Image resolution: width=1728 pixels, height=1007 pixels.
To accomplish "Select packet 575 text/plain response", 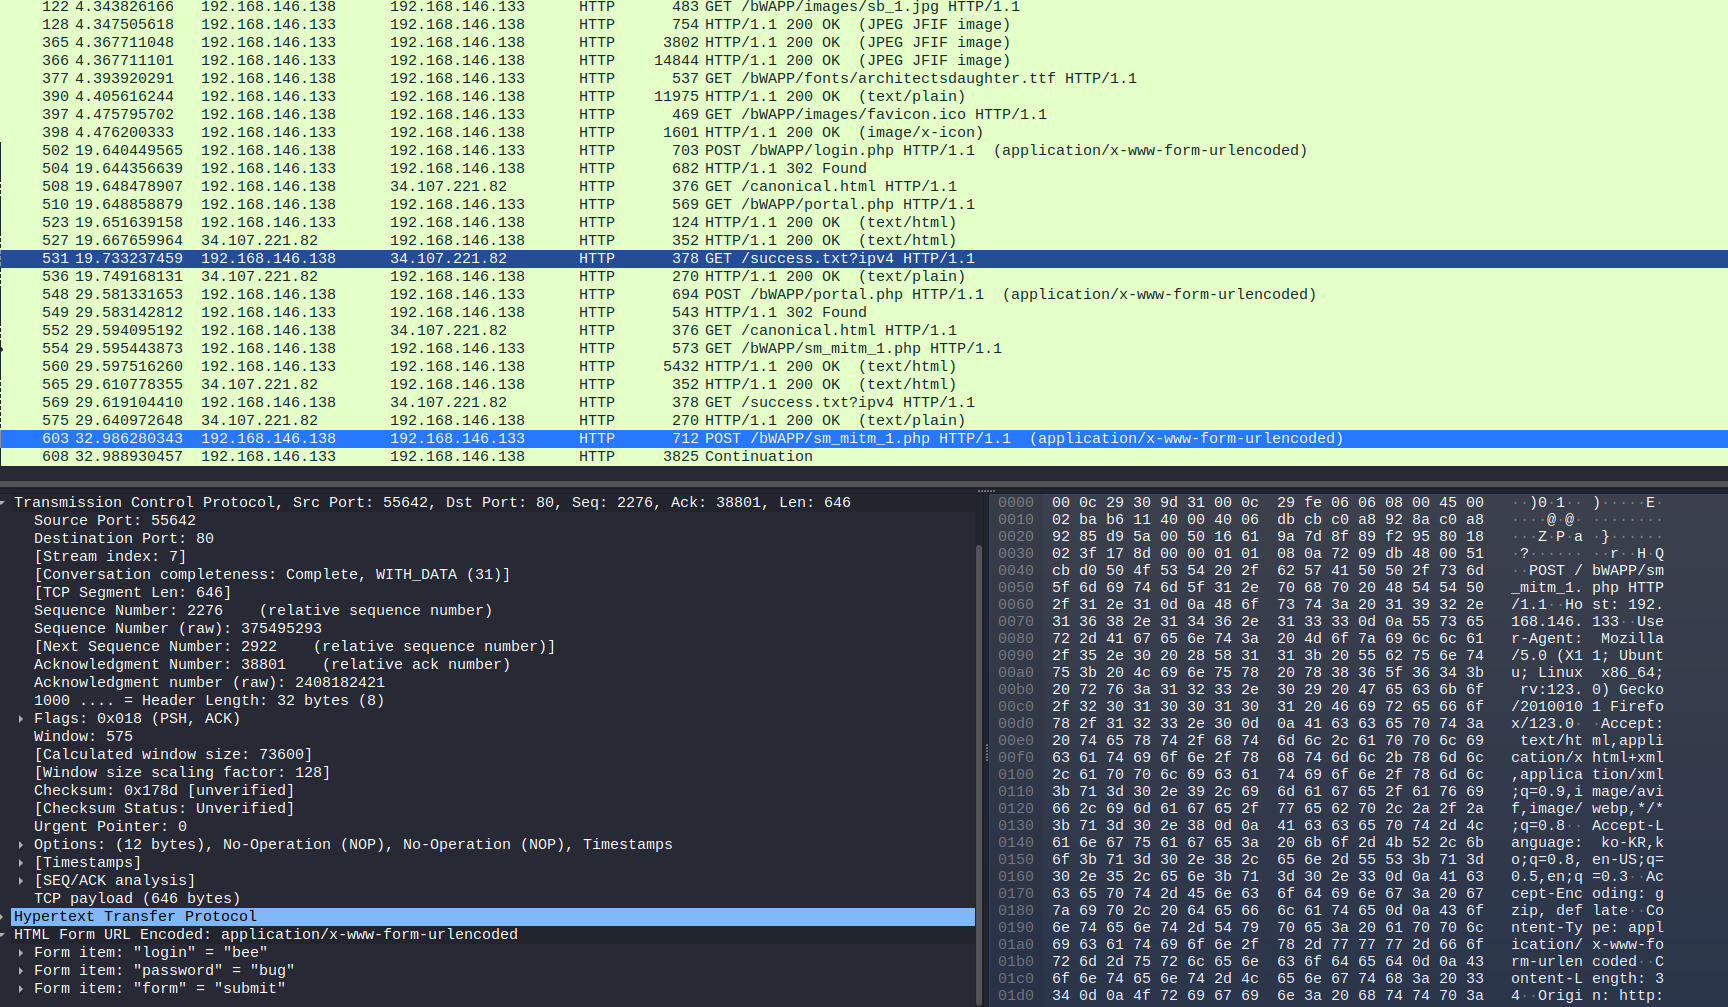I will click(x=864, y=420).
